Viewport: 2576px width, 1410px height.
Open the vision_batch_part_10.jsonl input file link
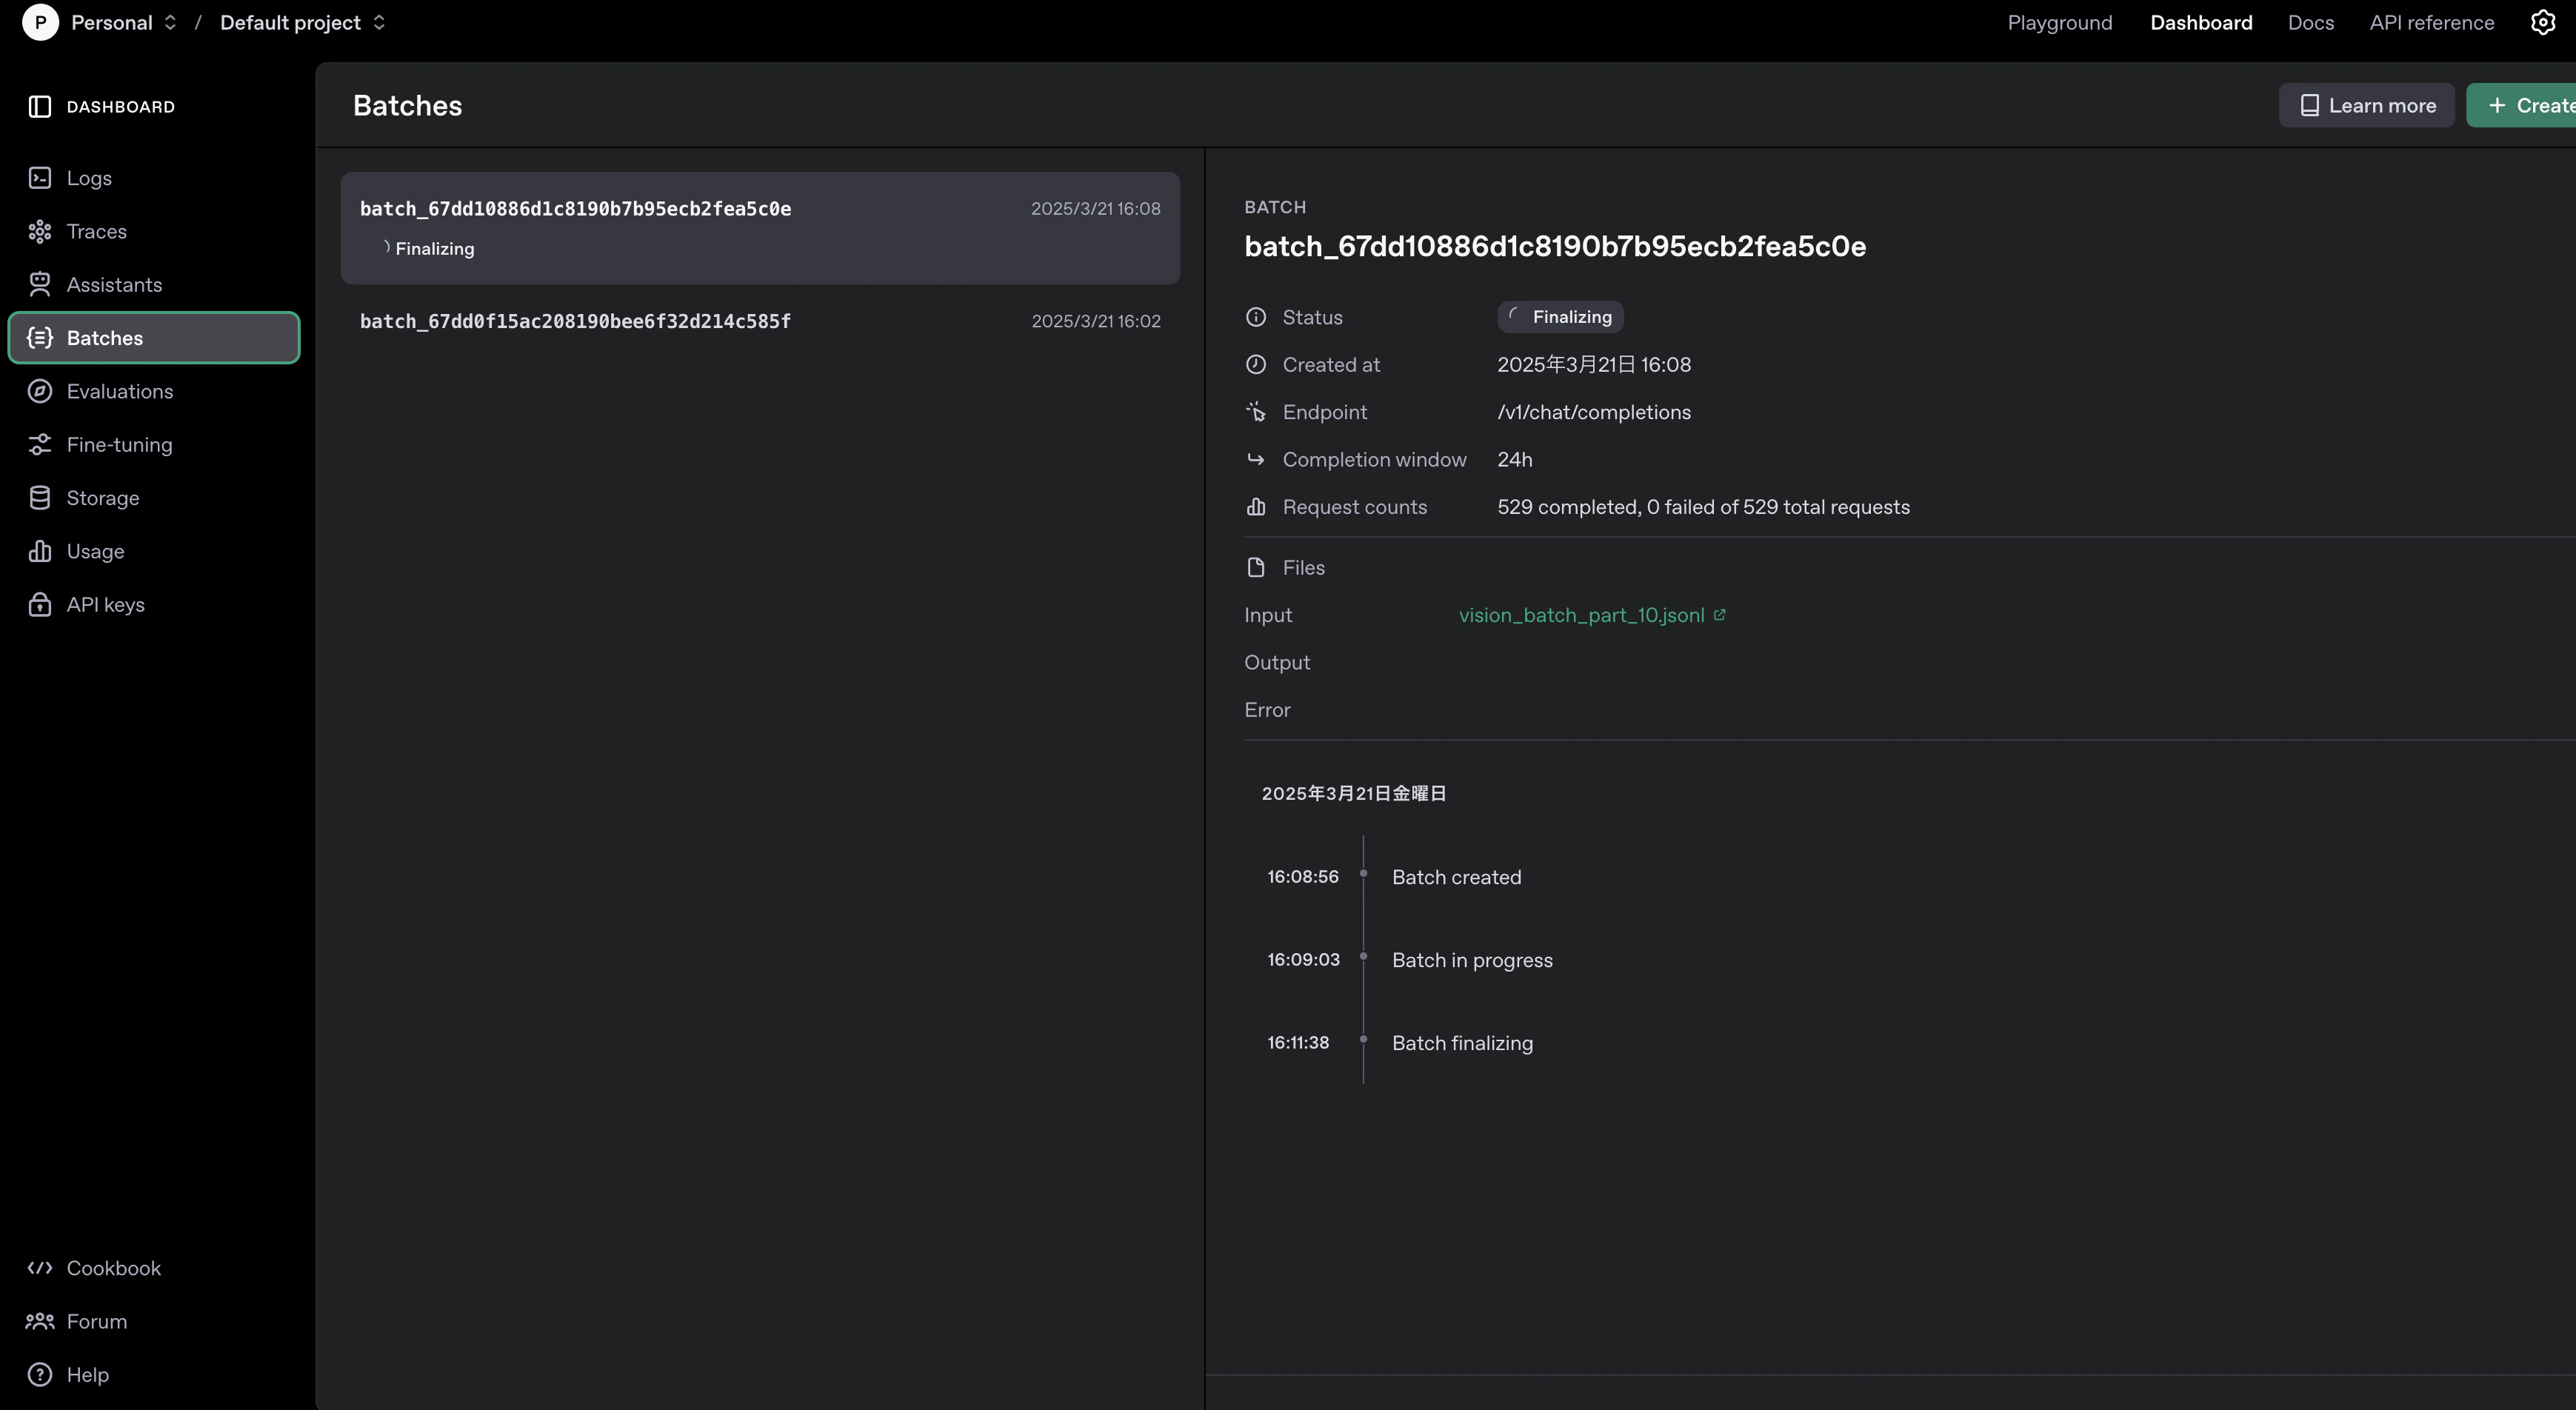pyautogui.click(x=1581, y=615)
